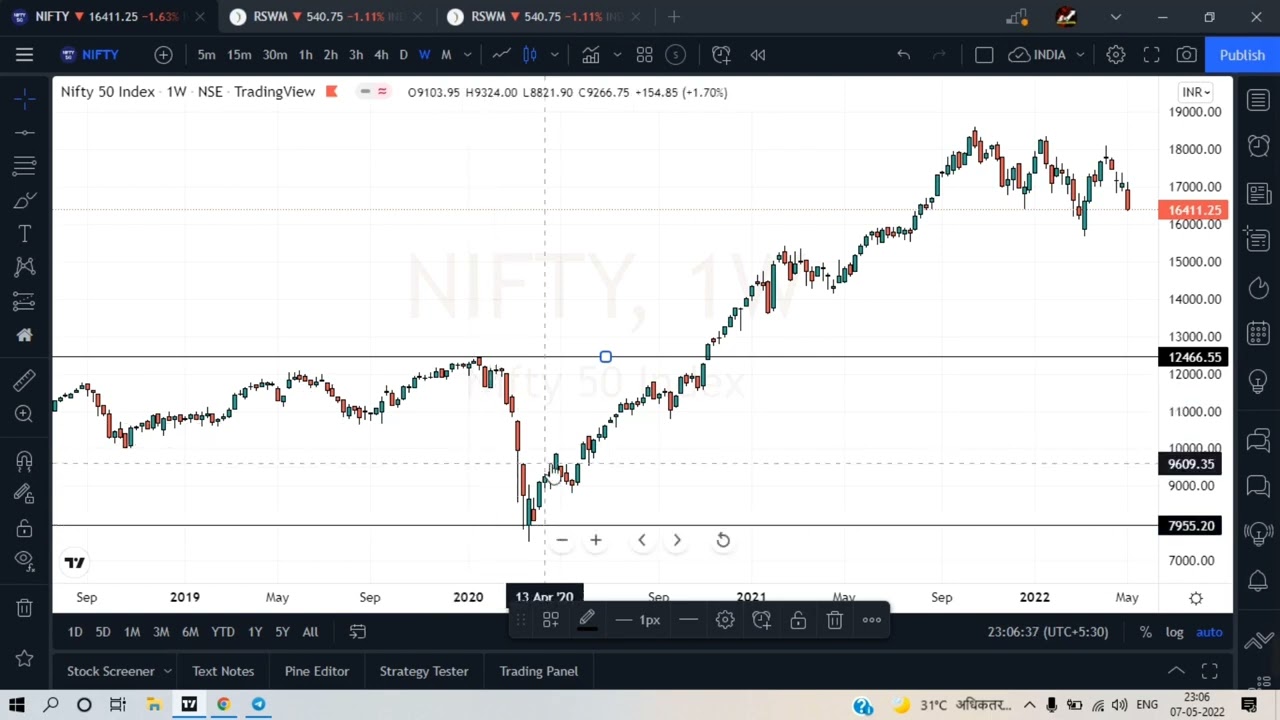Remove drawings with left toolbar trash icon

click(25, 607)
